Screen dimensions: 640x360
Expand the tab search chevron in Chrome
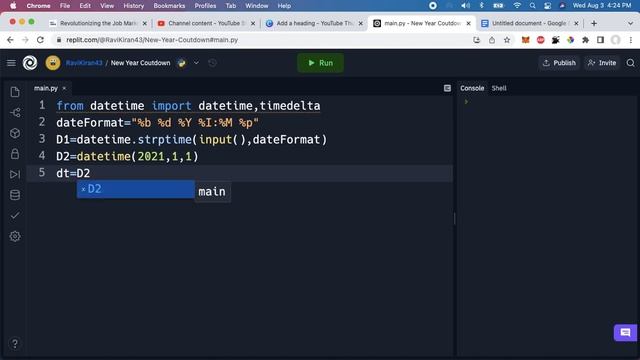click(x=630, y=23)
